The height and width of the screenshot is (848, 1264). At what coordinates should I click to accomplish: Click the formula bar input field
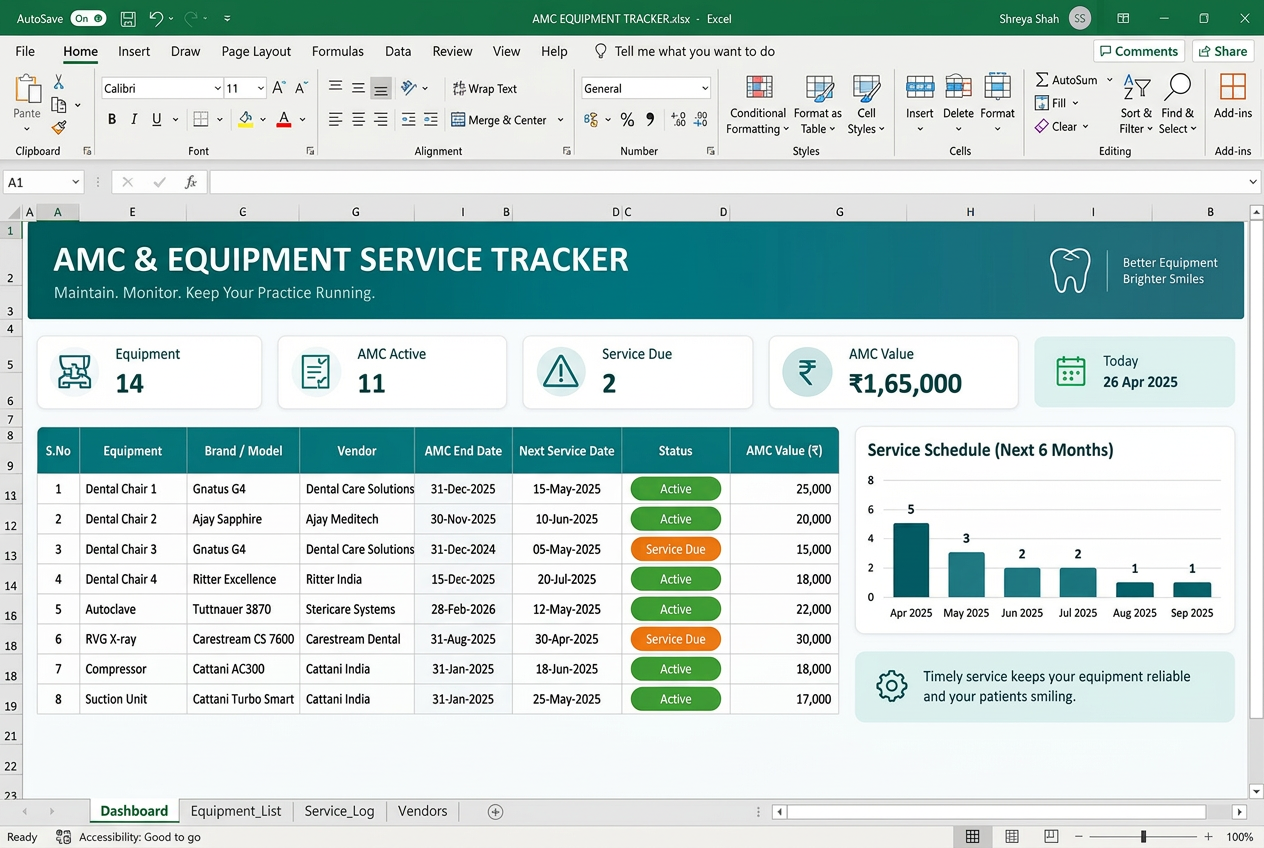[x=727, y=182]
